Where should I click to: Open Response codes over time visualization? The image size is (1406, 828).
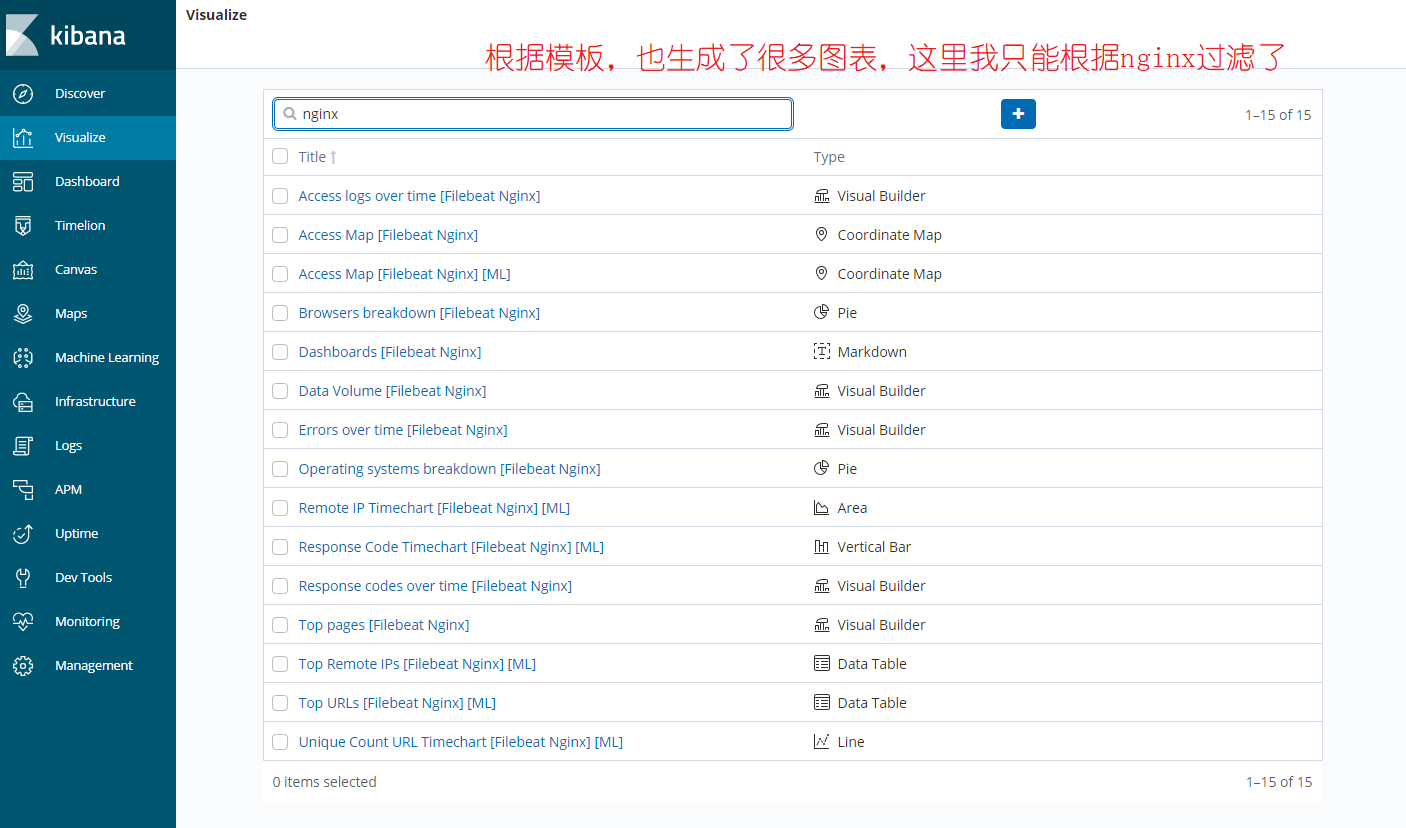pyautogui.click(x=435, y=586)
